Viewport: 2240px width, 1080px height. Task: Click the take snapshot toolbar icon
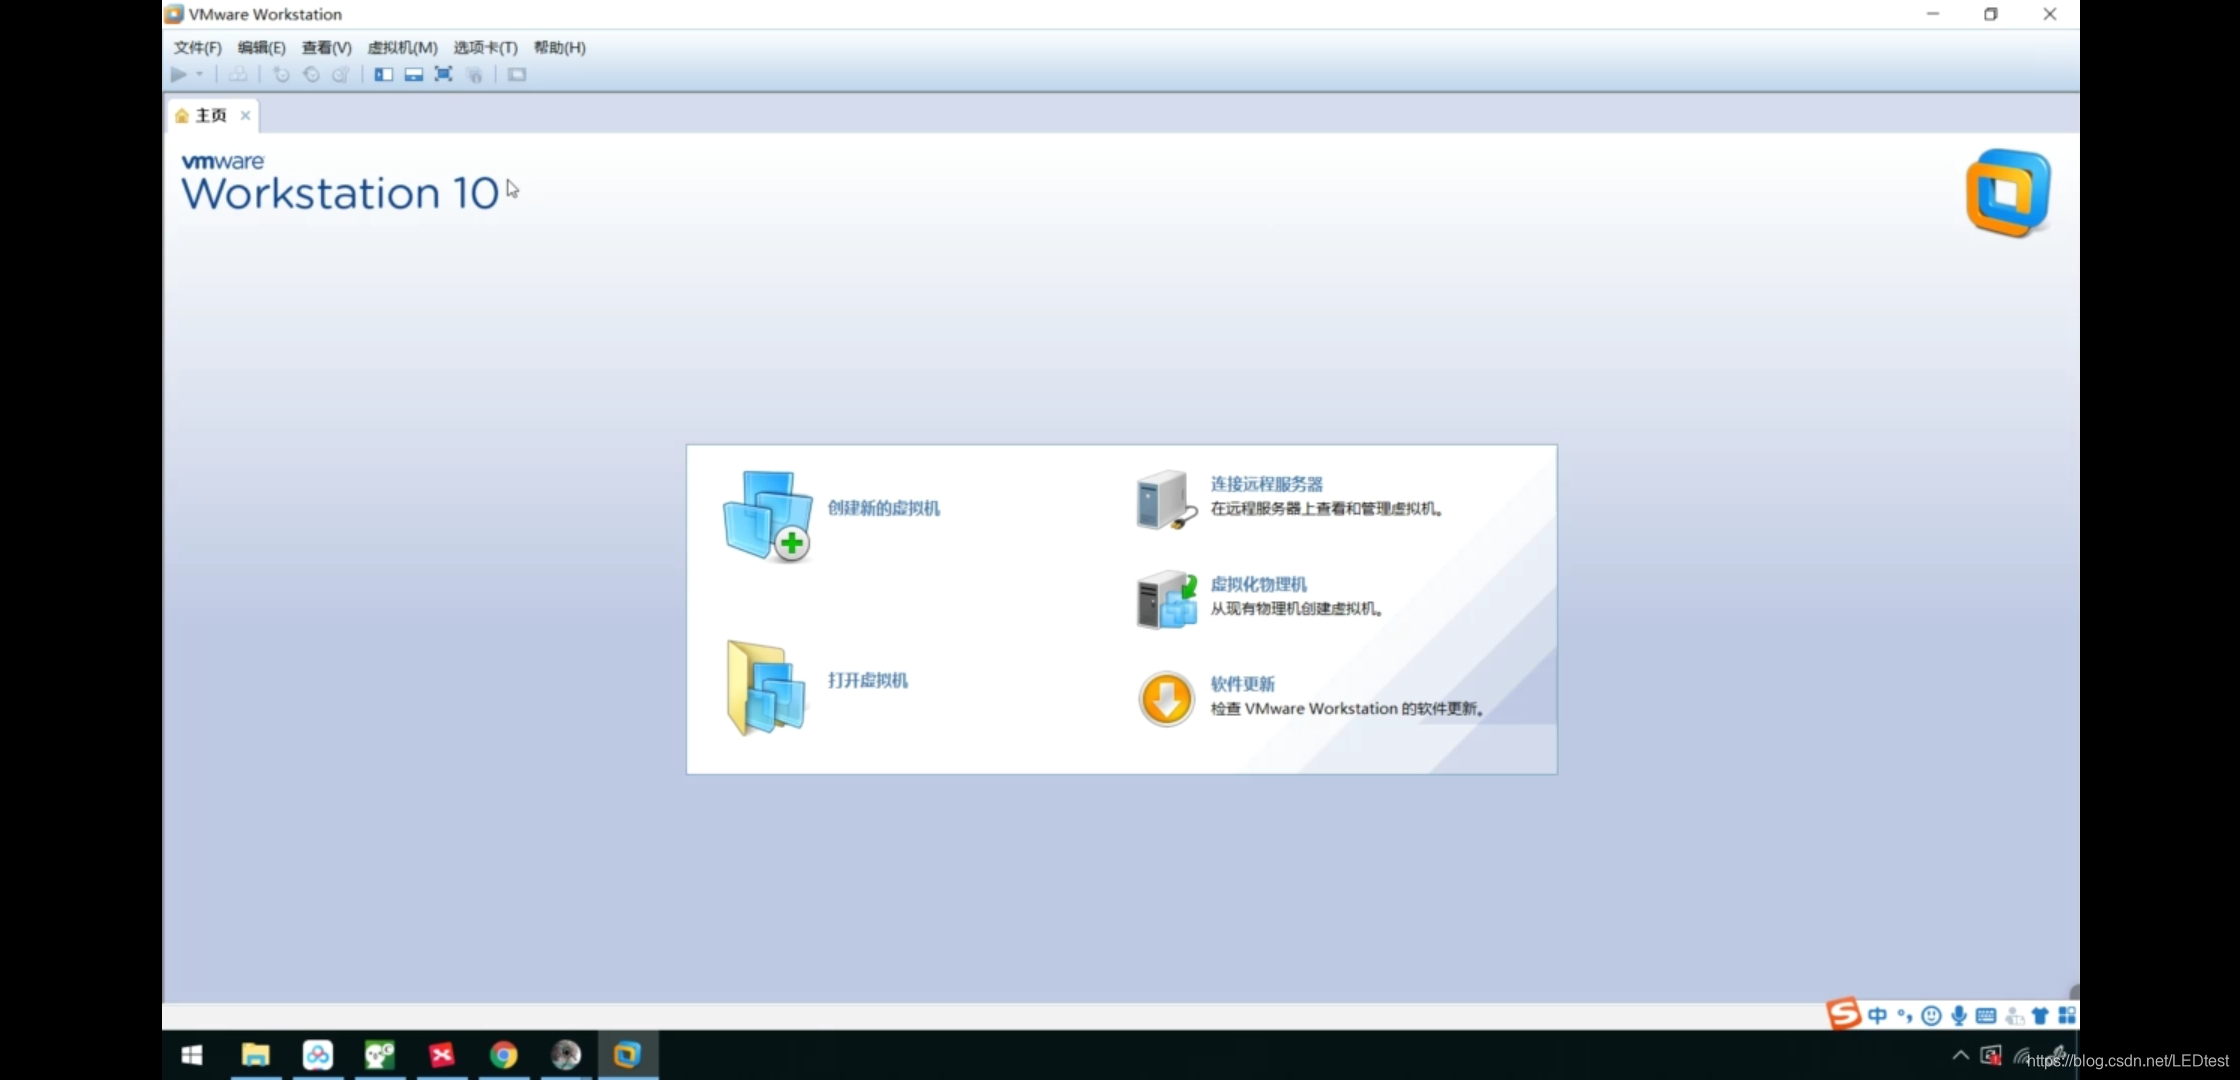[281, 74]
